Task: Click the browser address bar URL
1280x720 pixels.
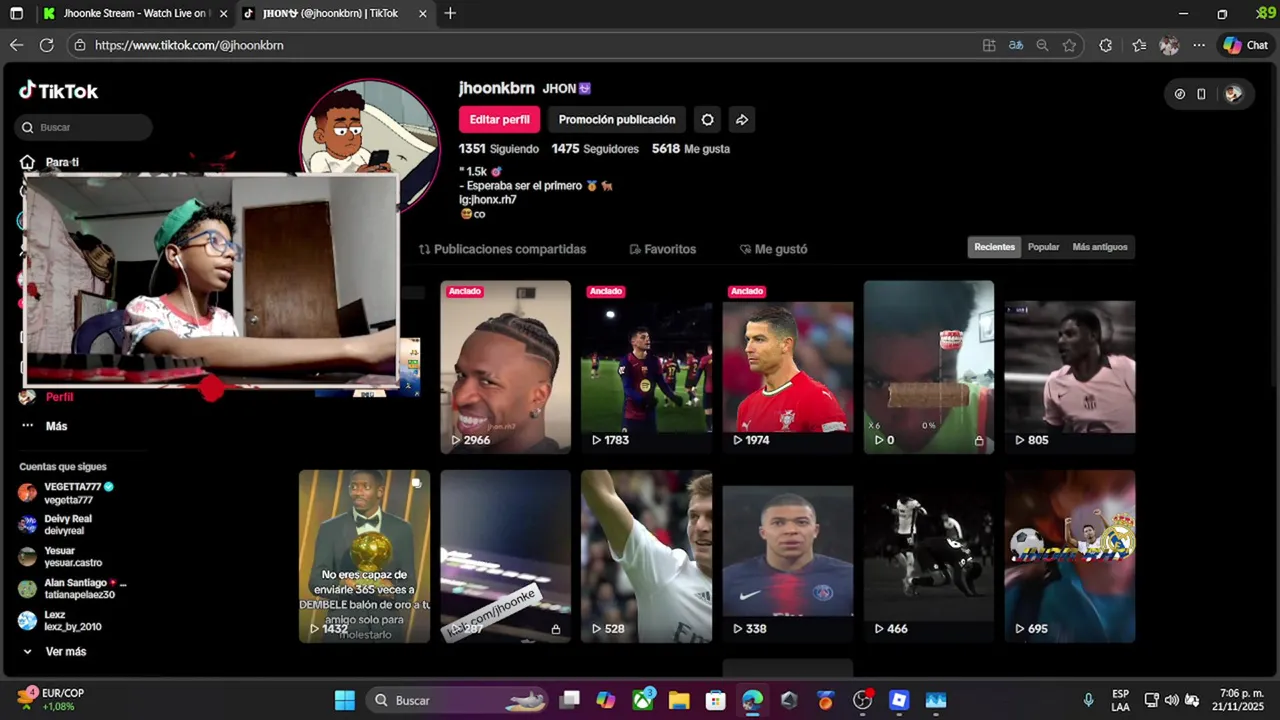Action: [x=189, y=45]
